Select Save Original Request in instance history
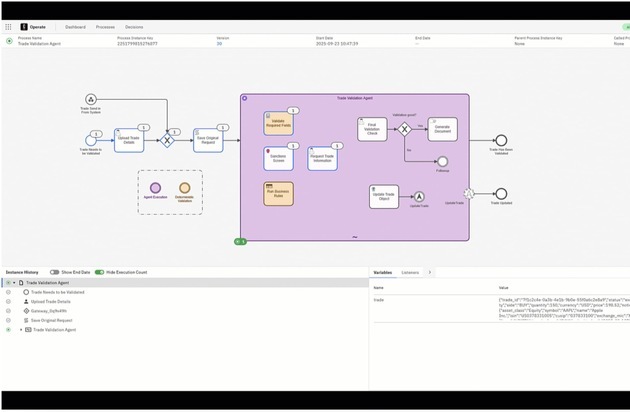The height and width of the screenshot is (412, 630). [x=52, y=320]
